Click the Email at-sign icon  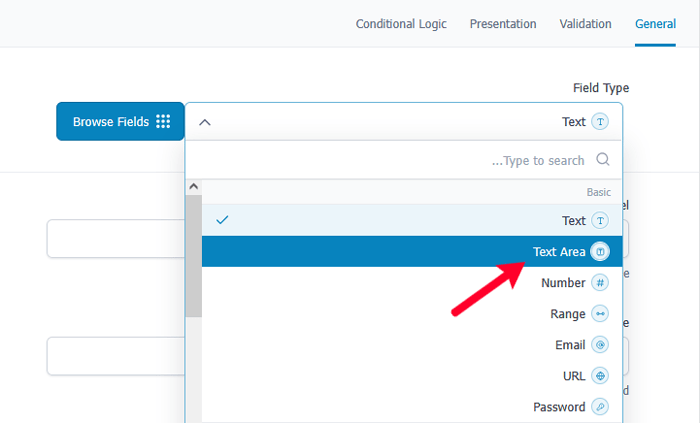[600, 345]
